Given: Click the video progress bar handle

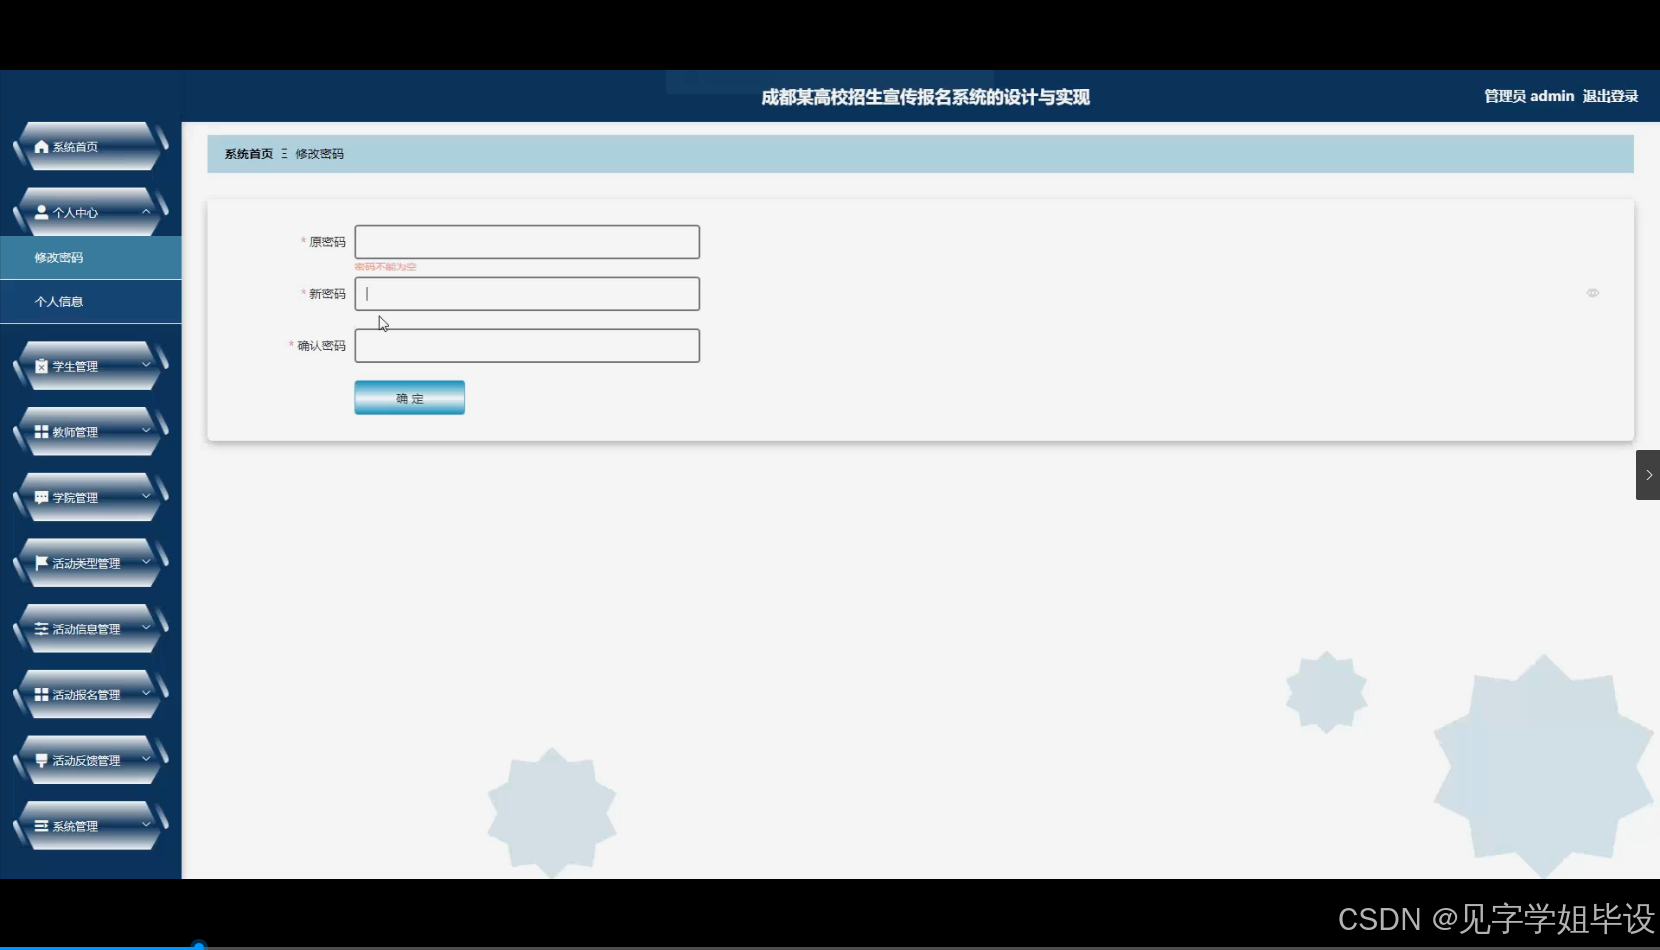Looking at the screenshot, I should tap(199, 945).
